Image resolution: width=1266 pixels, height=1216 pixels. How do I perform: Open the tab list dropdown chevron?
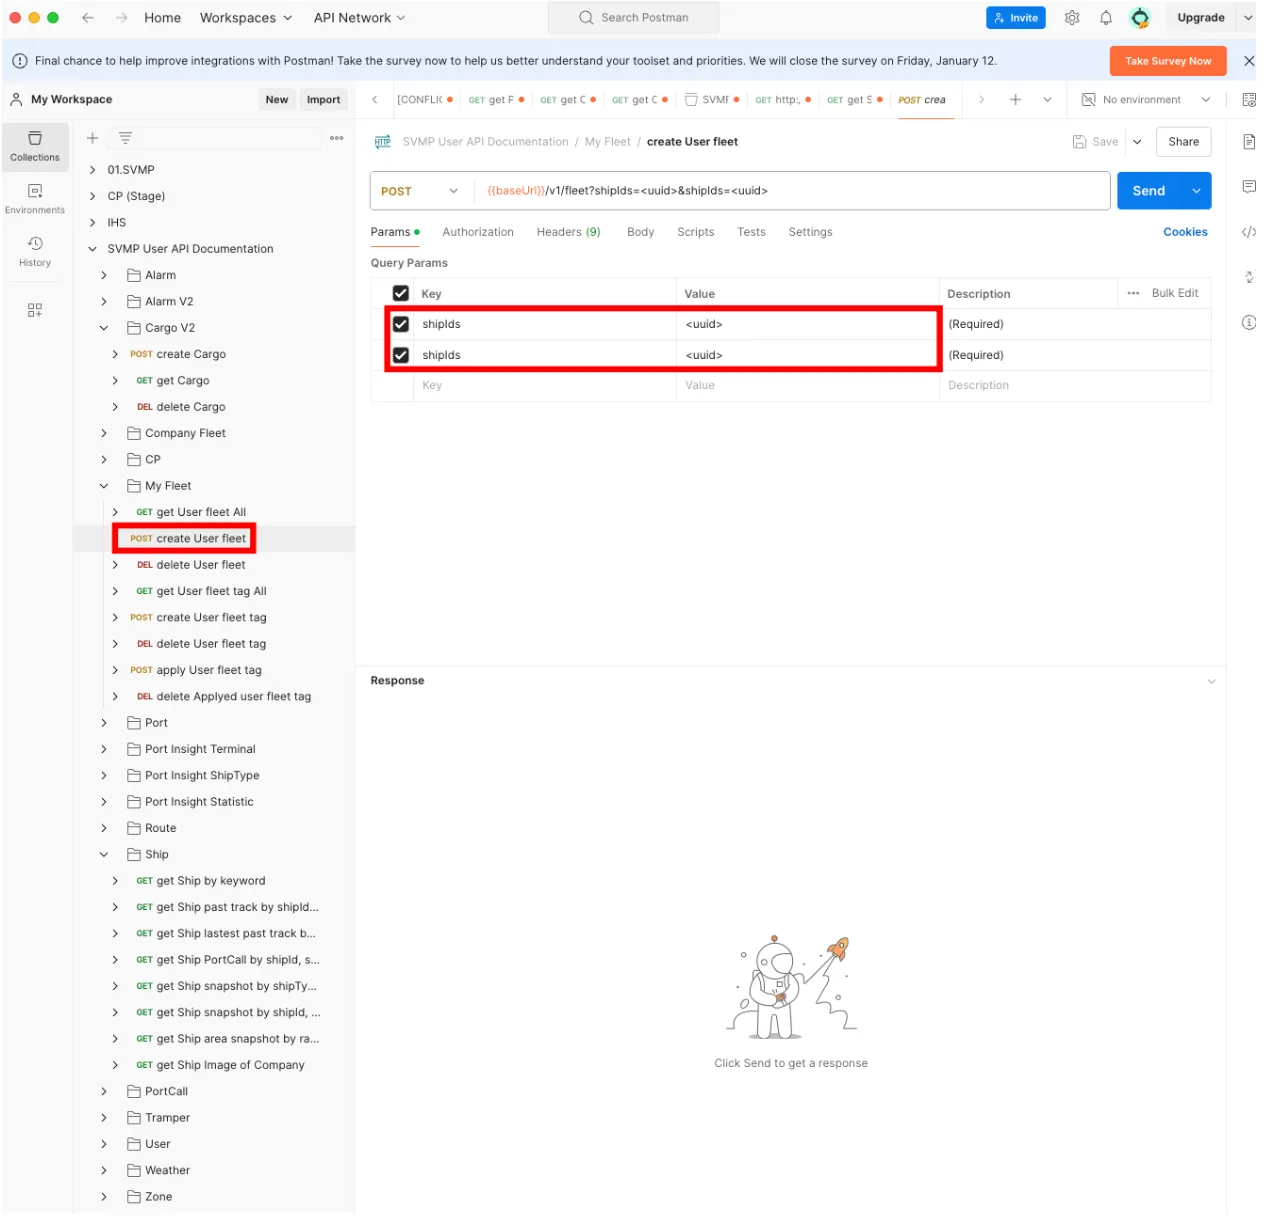(x=1047, y=99)
